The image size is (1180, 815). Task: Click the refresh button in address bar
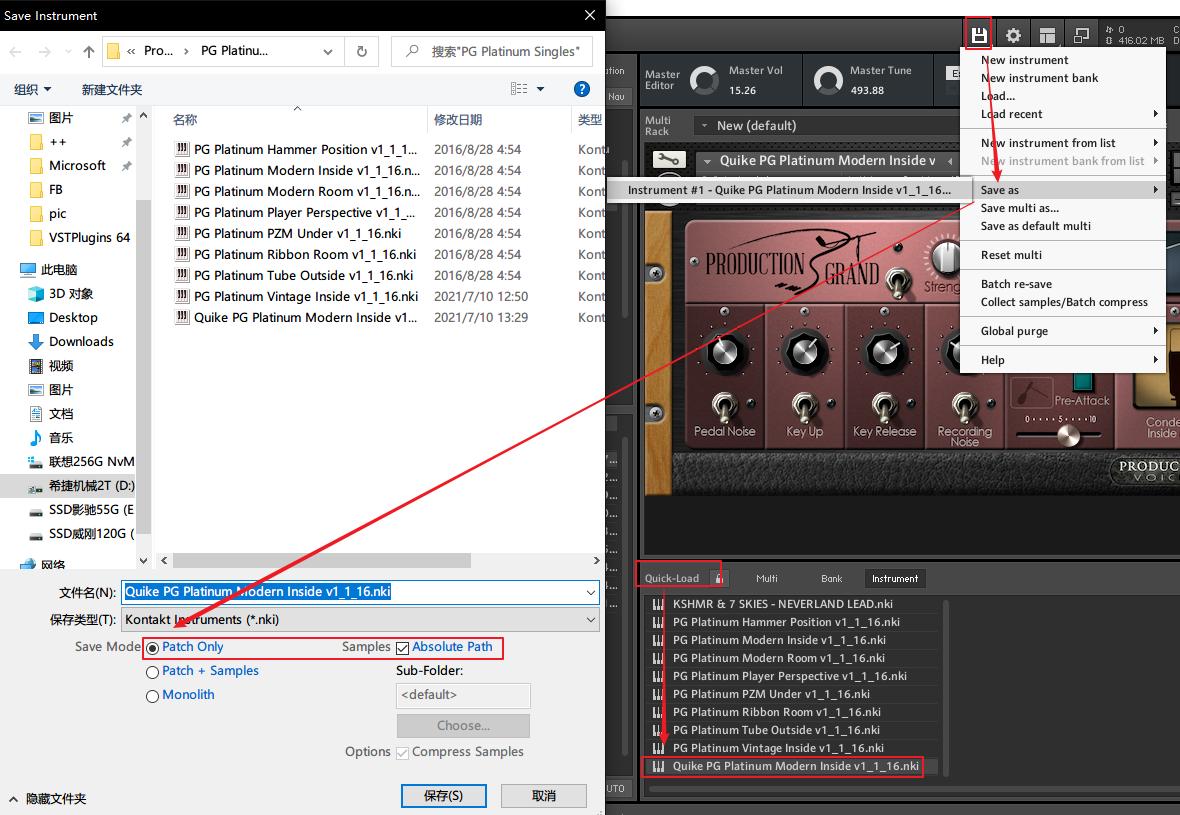(361, 51)
